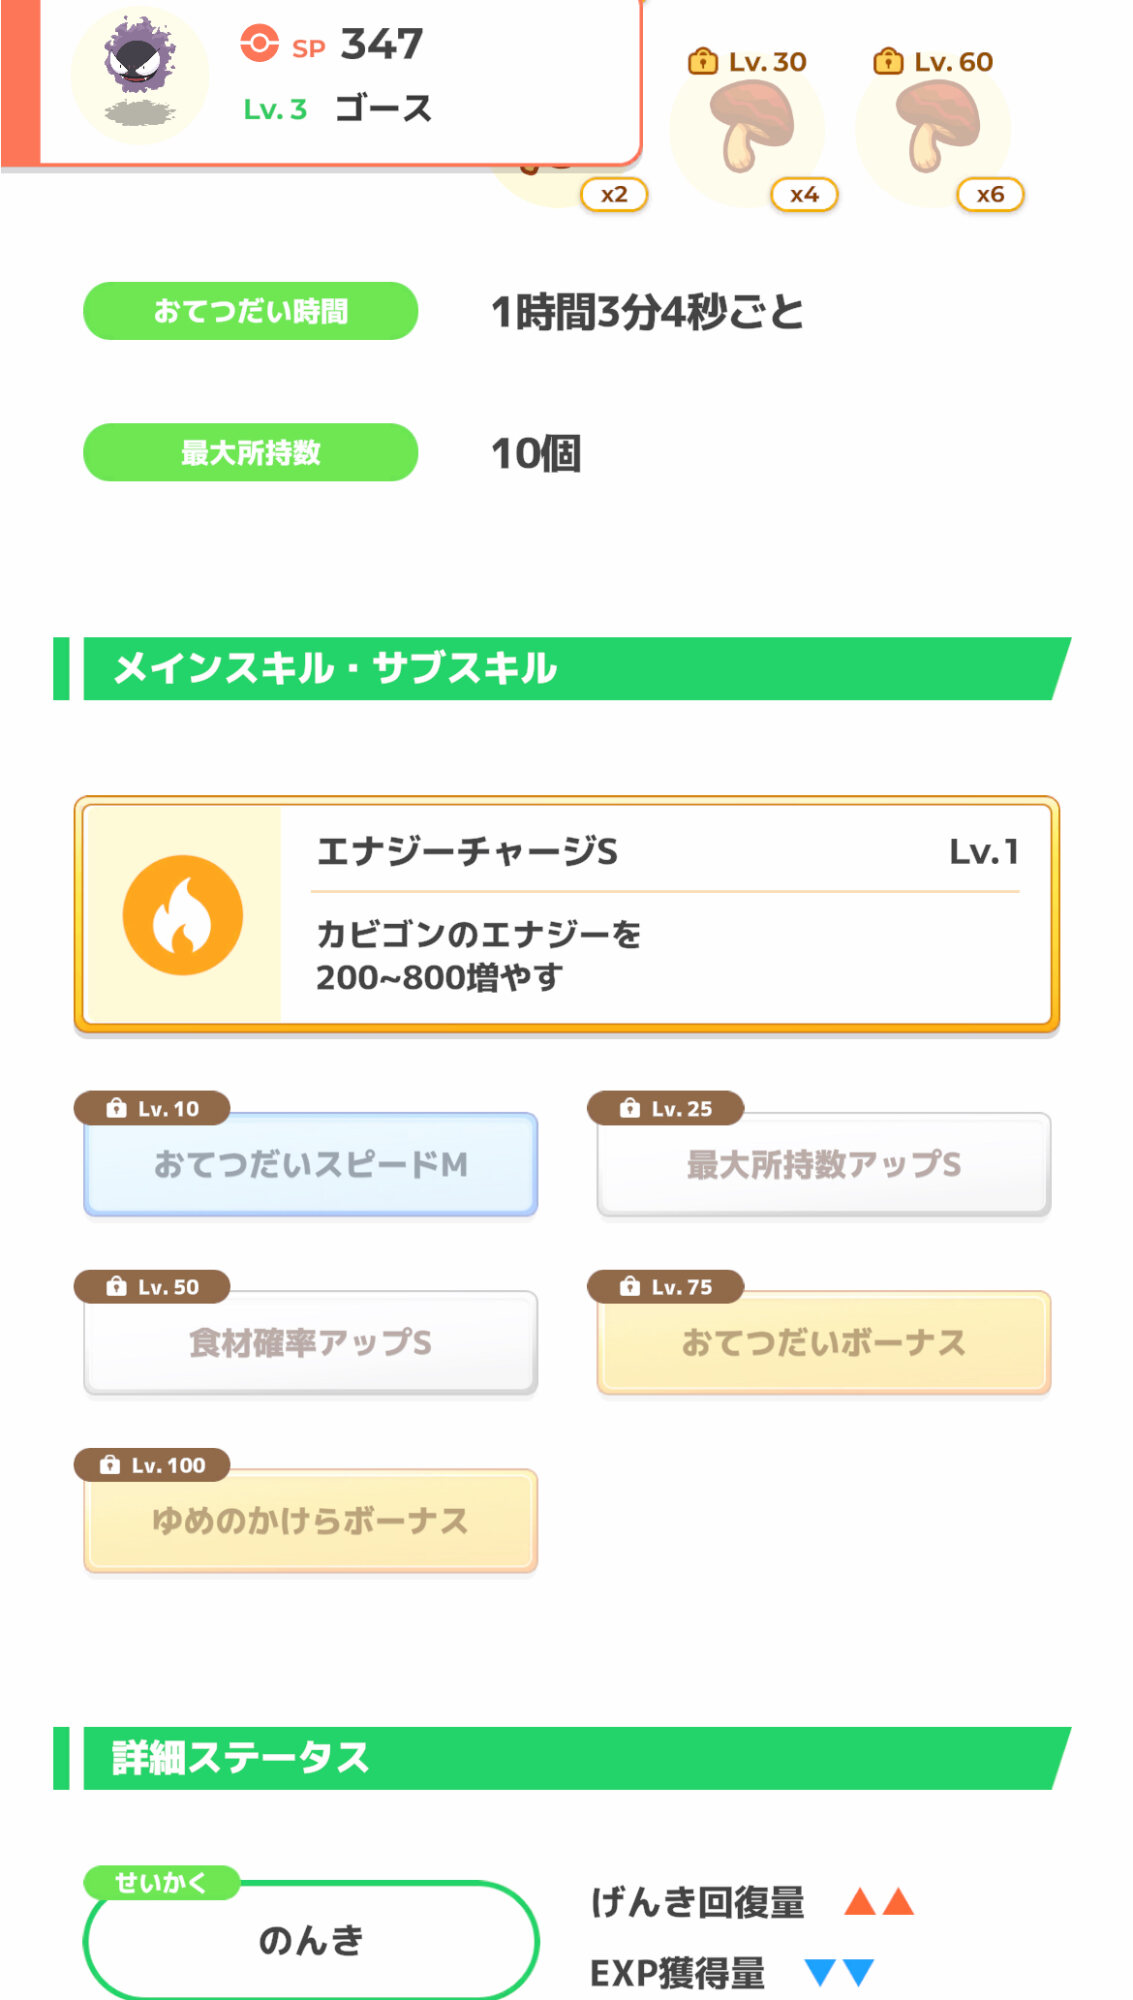This screenshot has width=1133, height=2000.
Task: Tap the Lv. 60 mushroom ingredient
Action: 933,128
